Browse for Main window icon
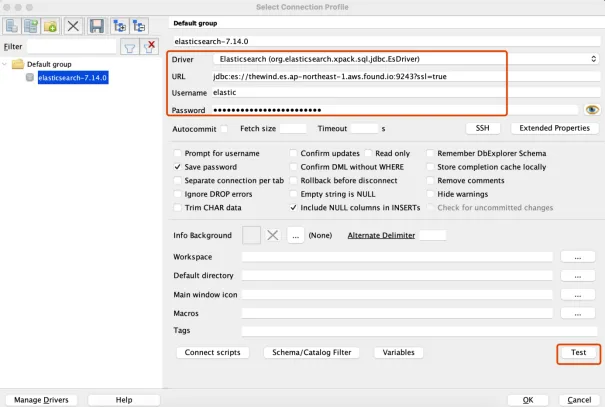 coord(578,295)
